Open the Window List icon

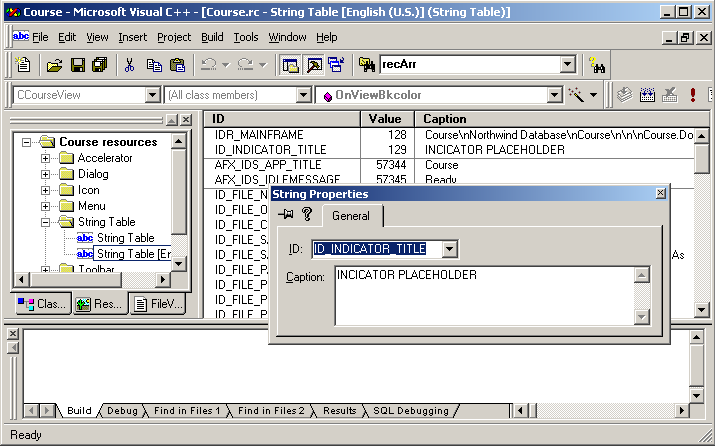[x=337, y=65]
